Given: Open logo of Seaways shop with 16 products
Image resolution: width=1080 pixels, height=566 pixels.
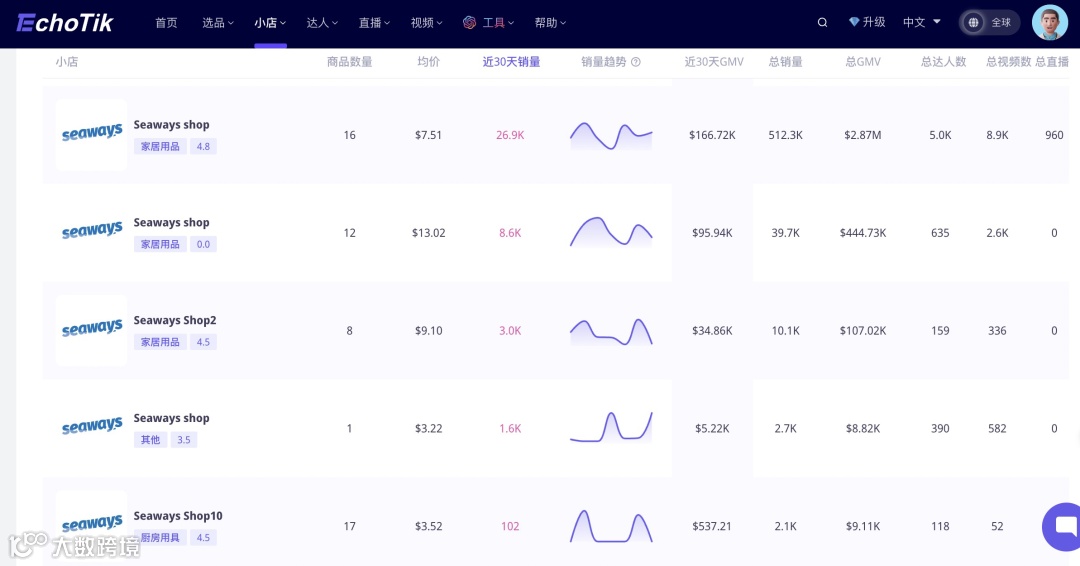Looking at the screenshot, I should click(92, 134).
